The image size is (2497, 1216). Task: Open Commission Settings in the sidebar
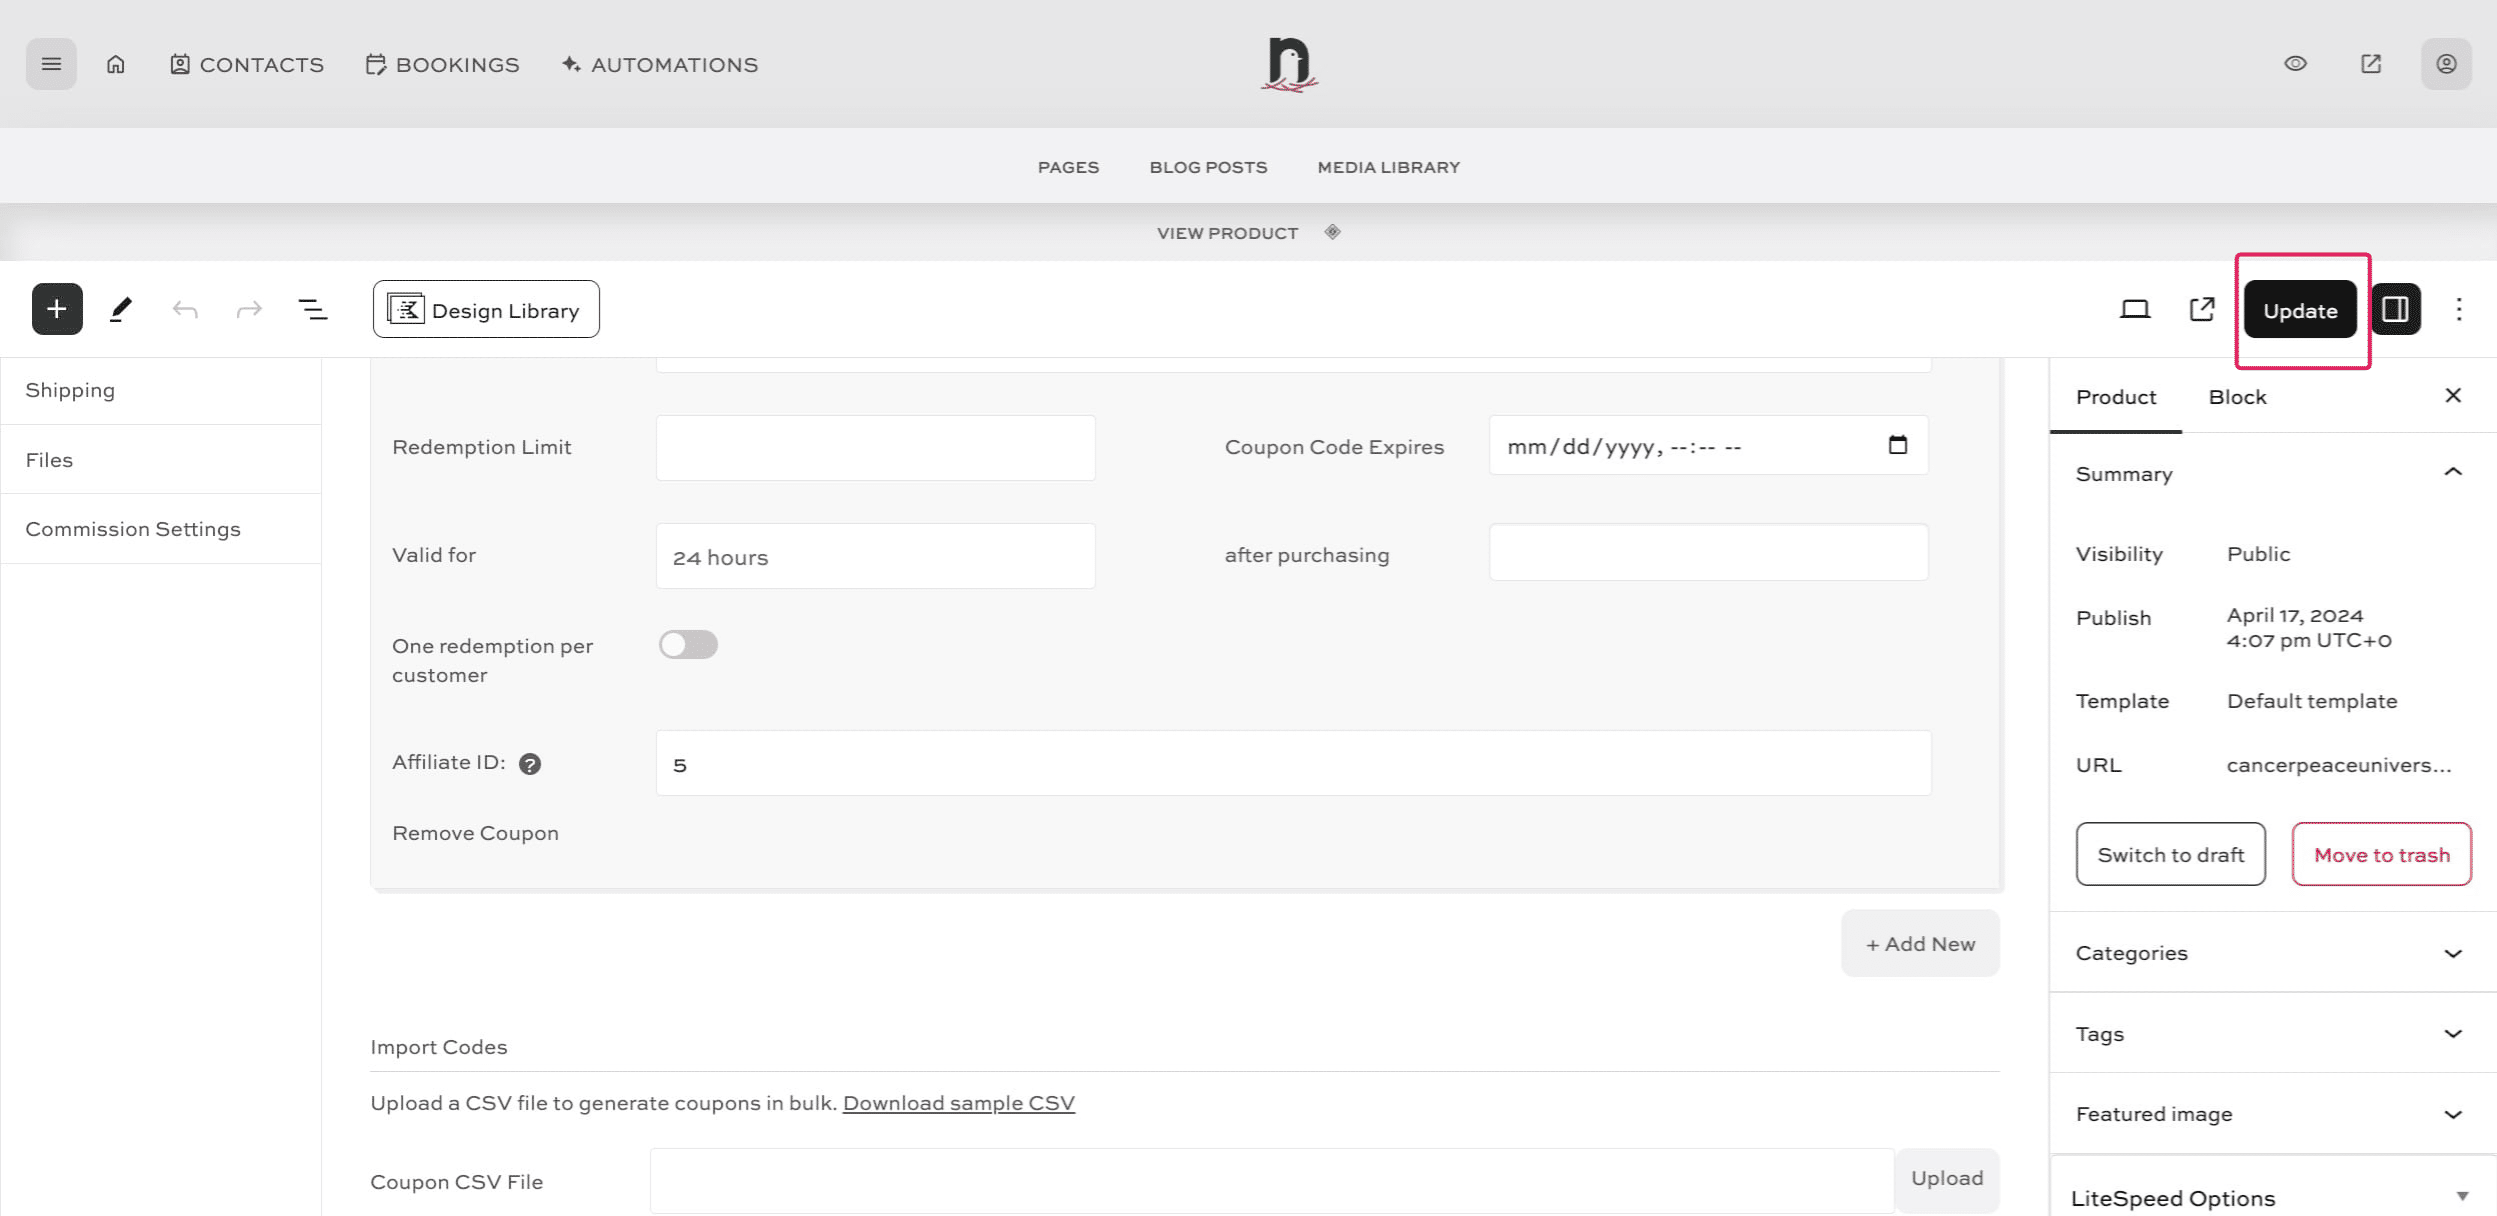[x=133, y=529]
